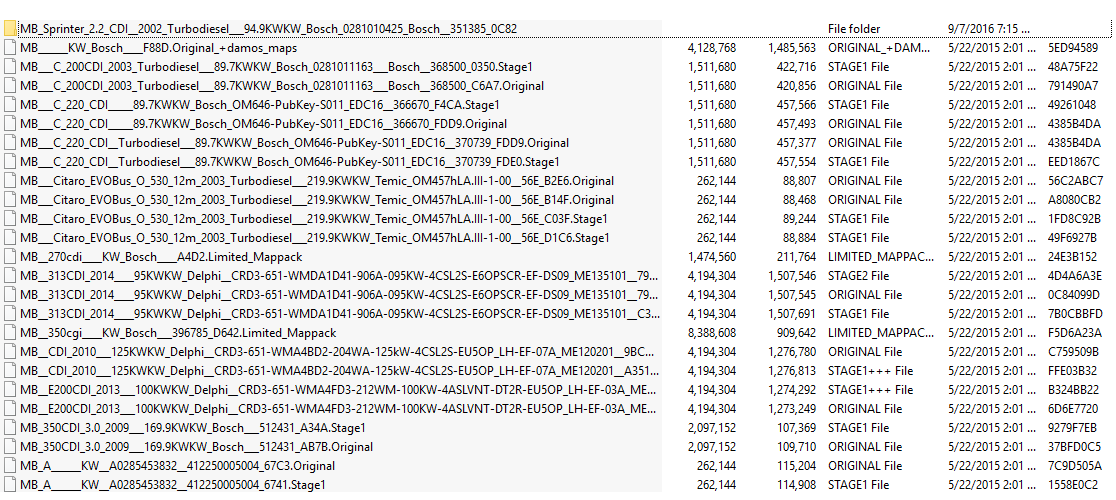Click the size value 8,388,608
The image size is (1116, 500).
[x=712, y=332]
